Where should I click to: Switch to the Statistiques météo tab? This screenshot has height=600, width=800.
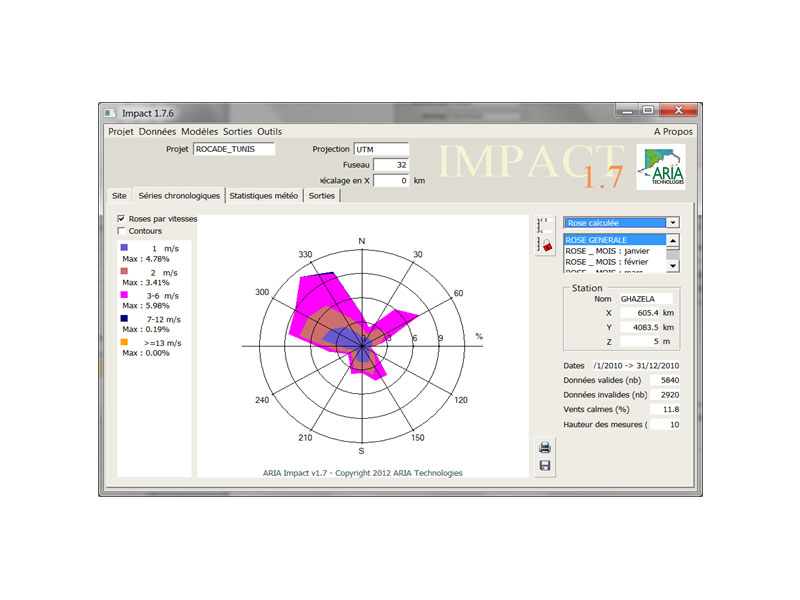[264, 195]
